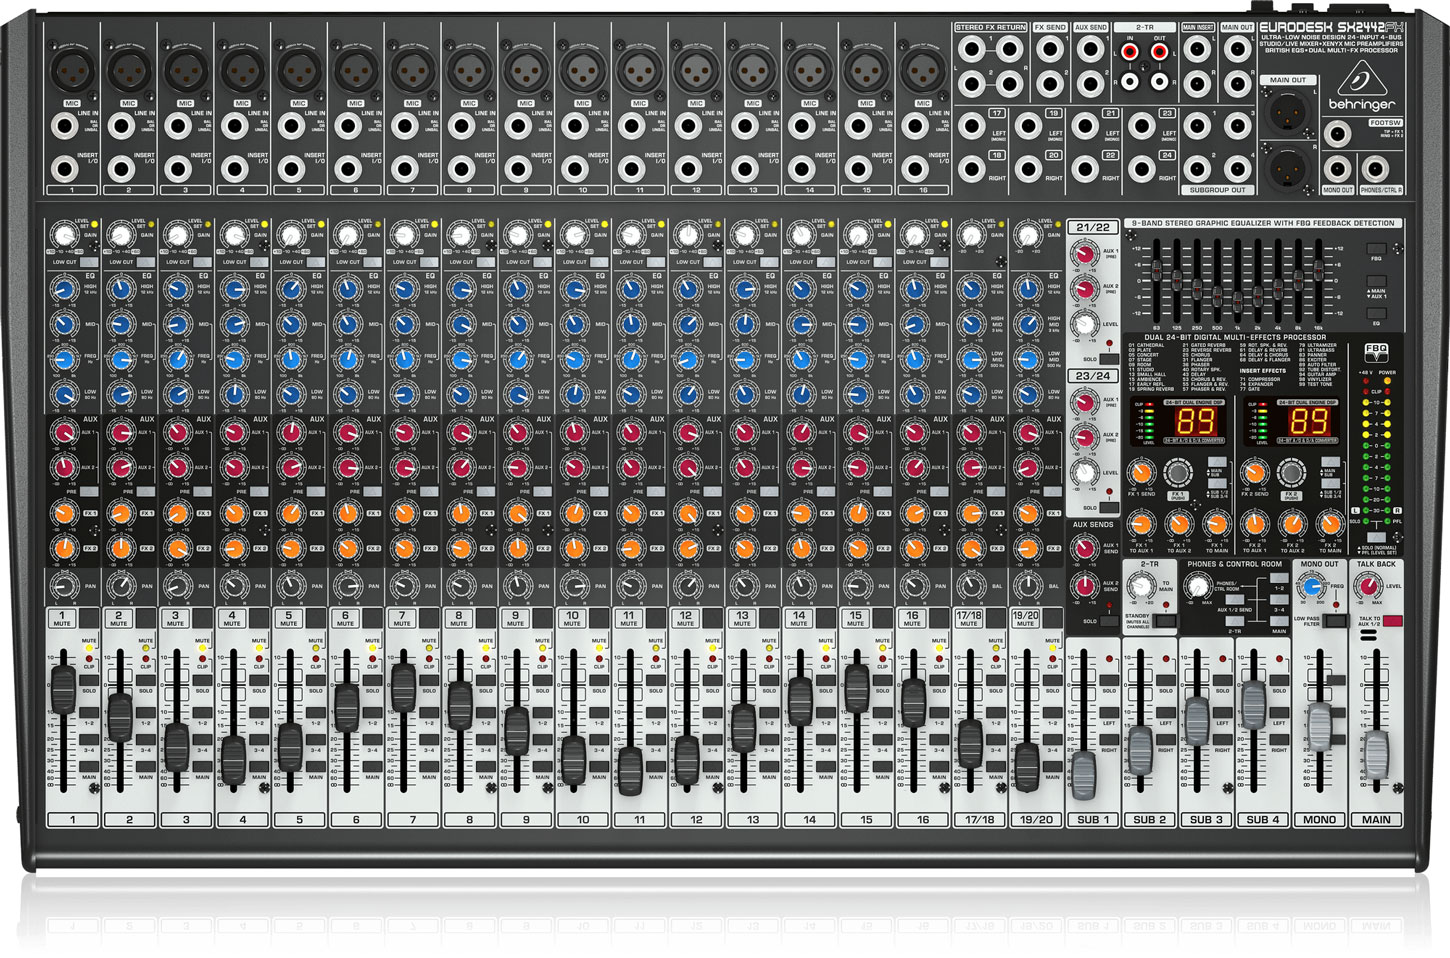Click channel 16 XLR MIC input
The width and height of the screenshot is (1450, 958).
click(x=922, y=71)
